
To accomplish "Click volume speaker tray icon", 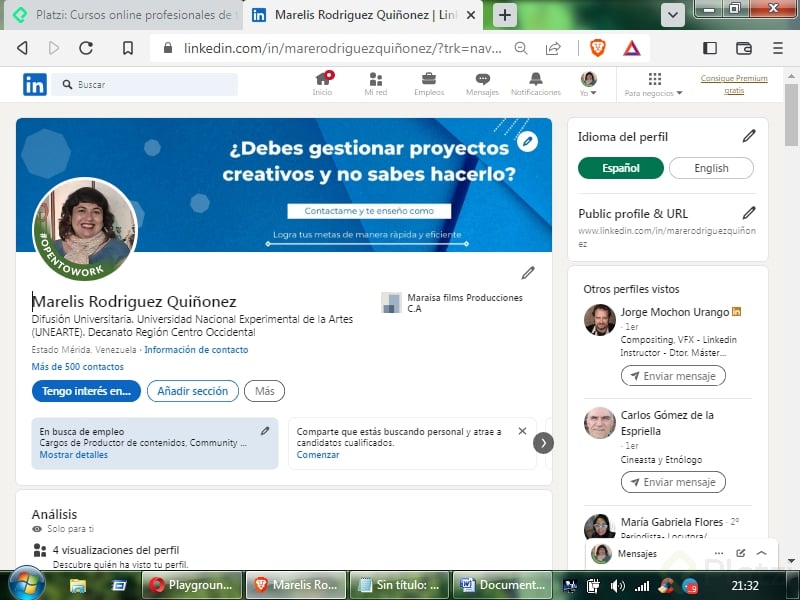I will 617,586.
